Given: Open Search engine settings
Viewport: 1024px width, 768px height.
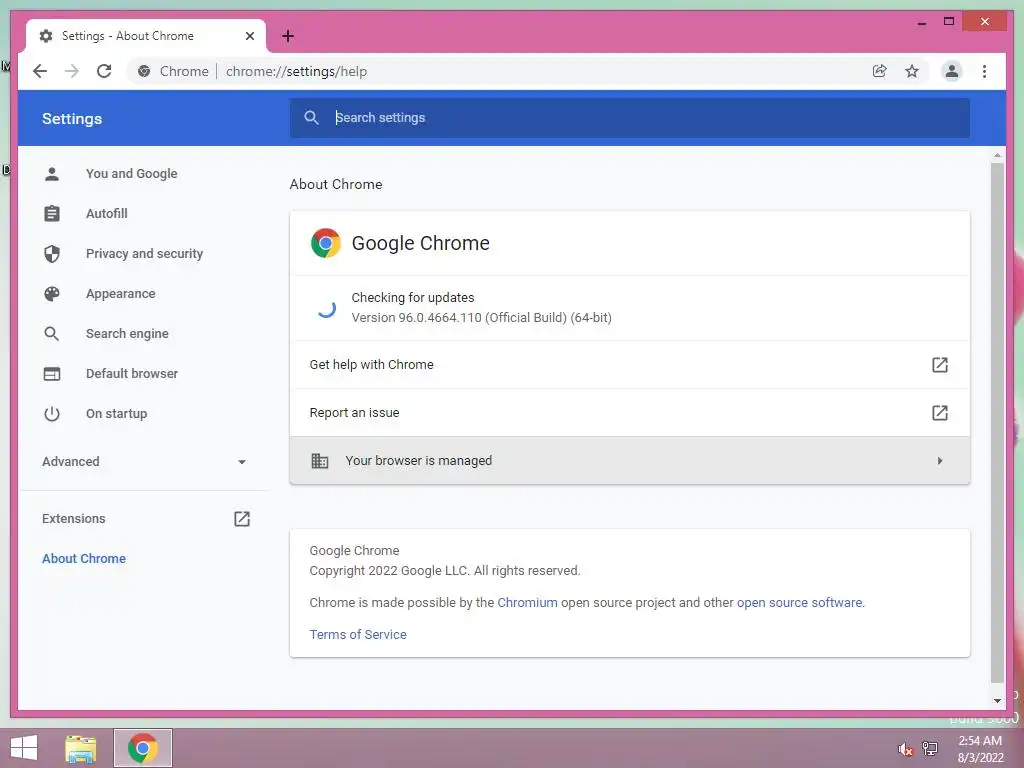Looking at the screenshot, I should tap(127, 334).
